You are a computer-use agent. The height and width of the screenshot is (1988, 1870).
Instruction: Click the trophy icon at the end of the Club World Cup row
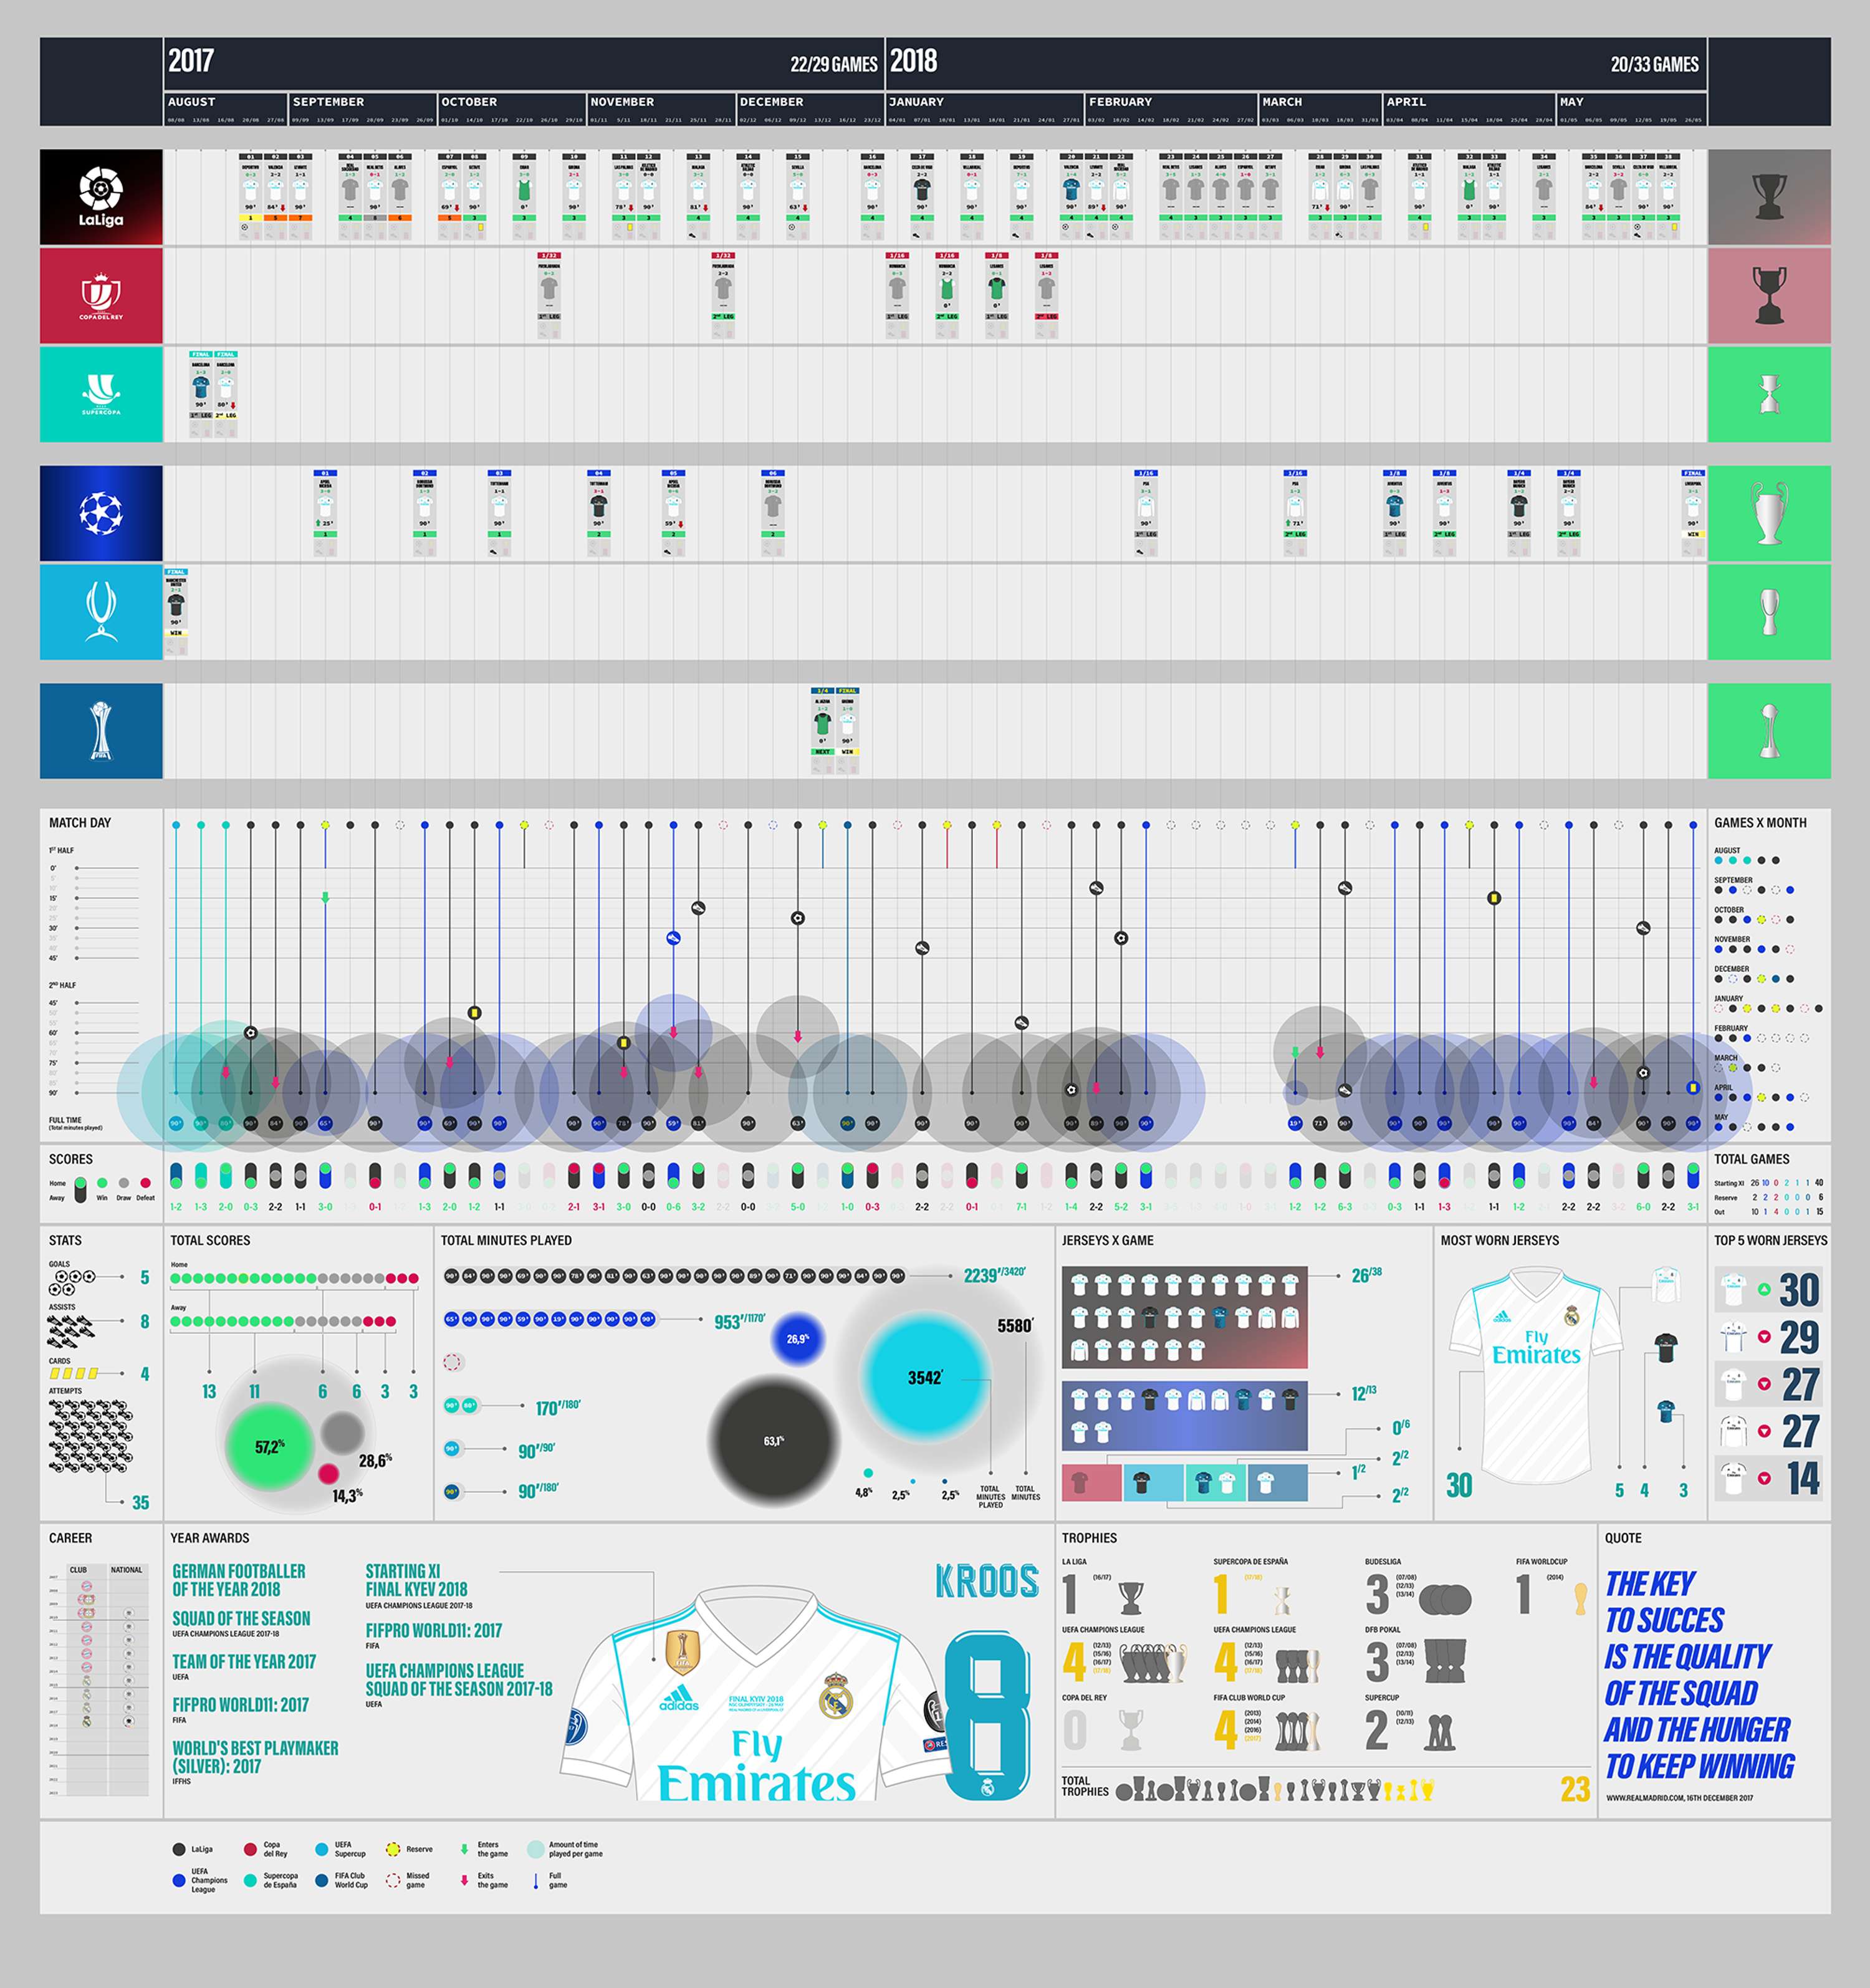[1769, 731]
